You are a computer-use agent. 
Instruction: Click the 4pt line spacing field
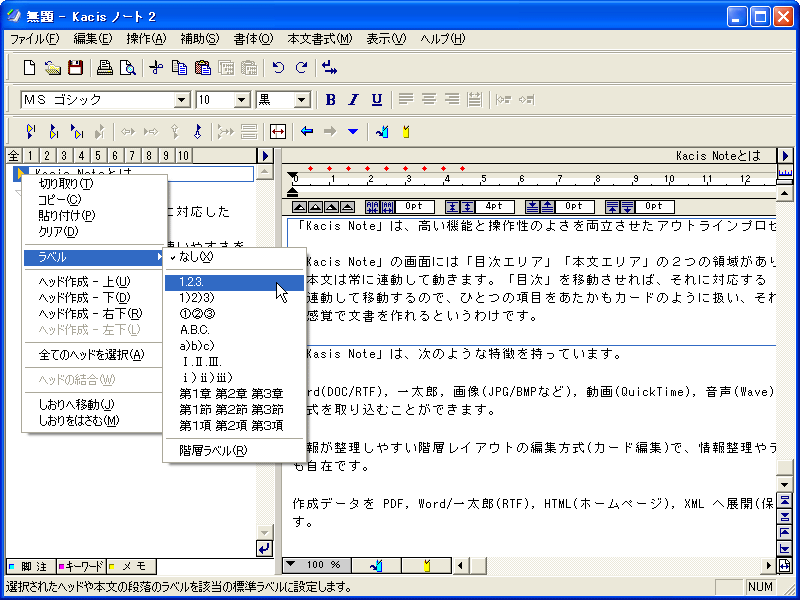tap(494, 207)
